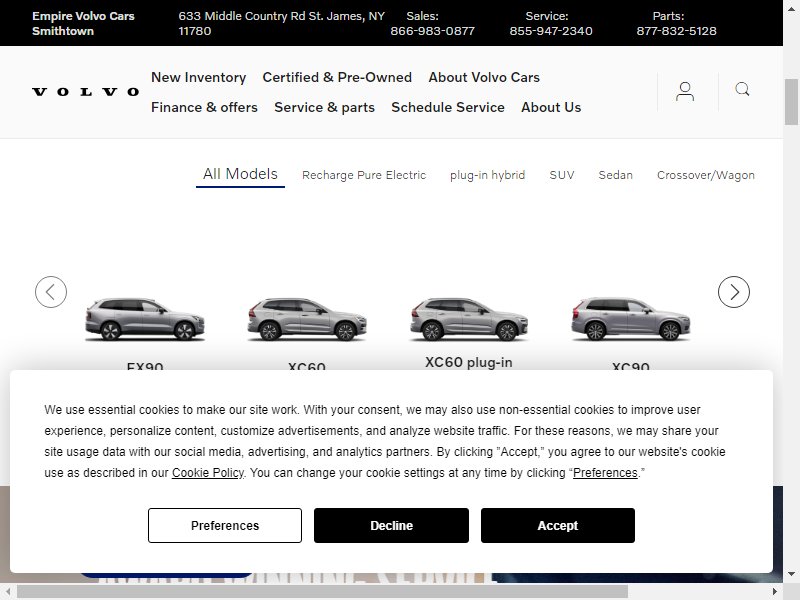Click the Volvo logo

click(x=86, y=92)
